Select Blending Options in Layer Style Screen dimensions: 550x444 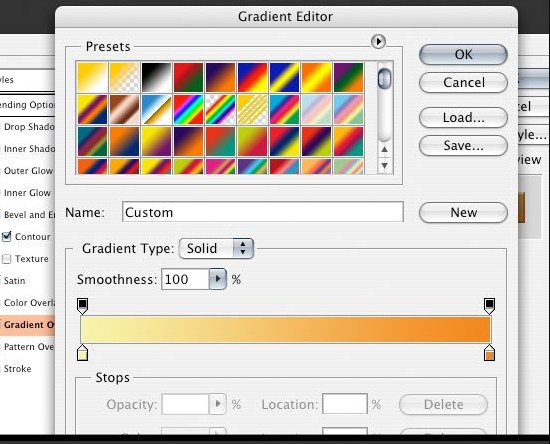click(27, 105)
